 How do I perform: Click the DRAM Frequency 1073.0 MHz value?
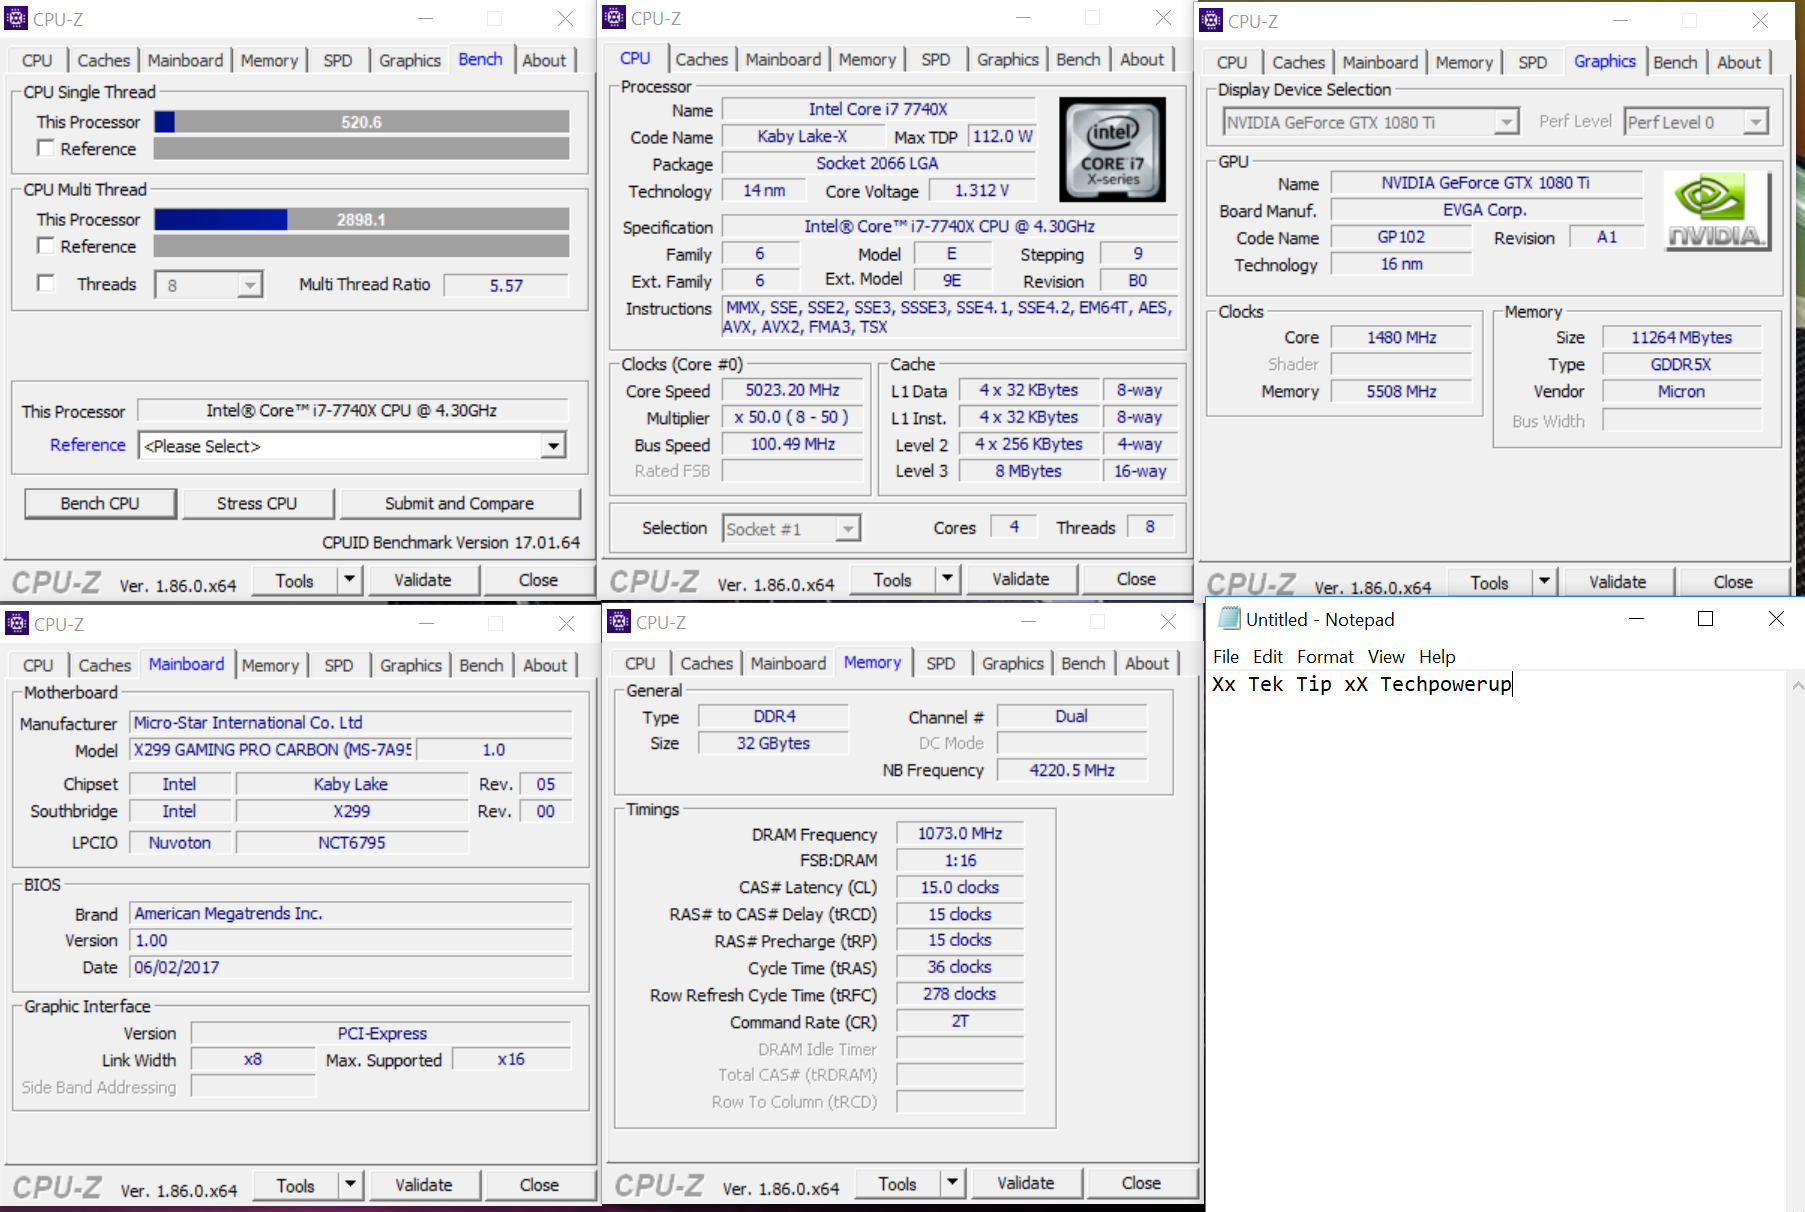(960, 833)
